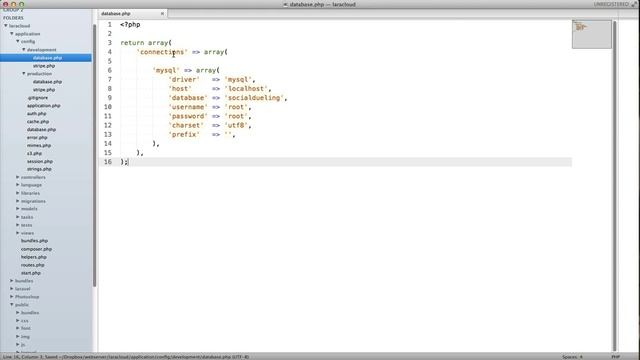Collapse the config folder arrow
Image resolution: width=640 pixels, height=360 pixels.
click(18, 41)
